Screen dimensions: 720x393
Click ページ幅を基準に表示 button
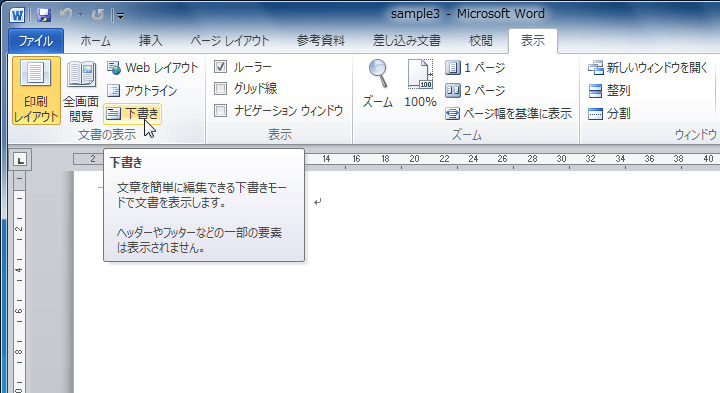tap(508, 113)
